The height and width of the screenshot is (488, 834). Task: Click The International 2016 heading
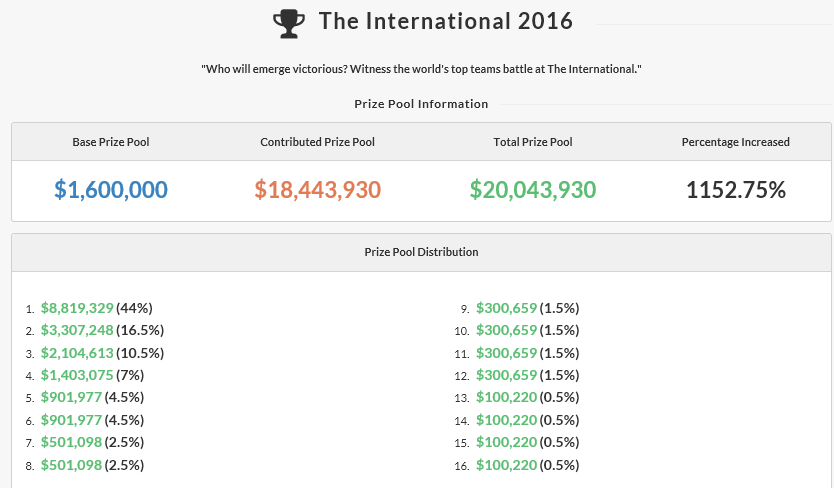[x=446, y=21]
